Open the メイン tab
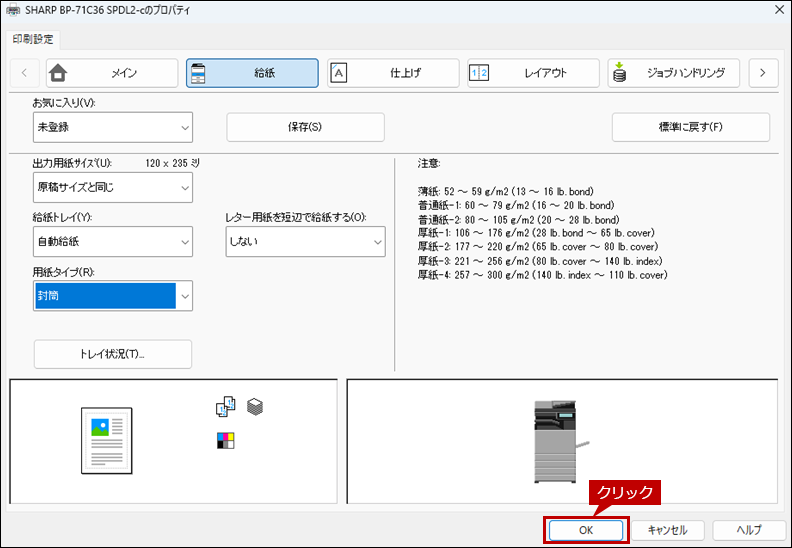The width and height of the screenshot is (792, 548). (112, 73)
